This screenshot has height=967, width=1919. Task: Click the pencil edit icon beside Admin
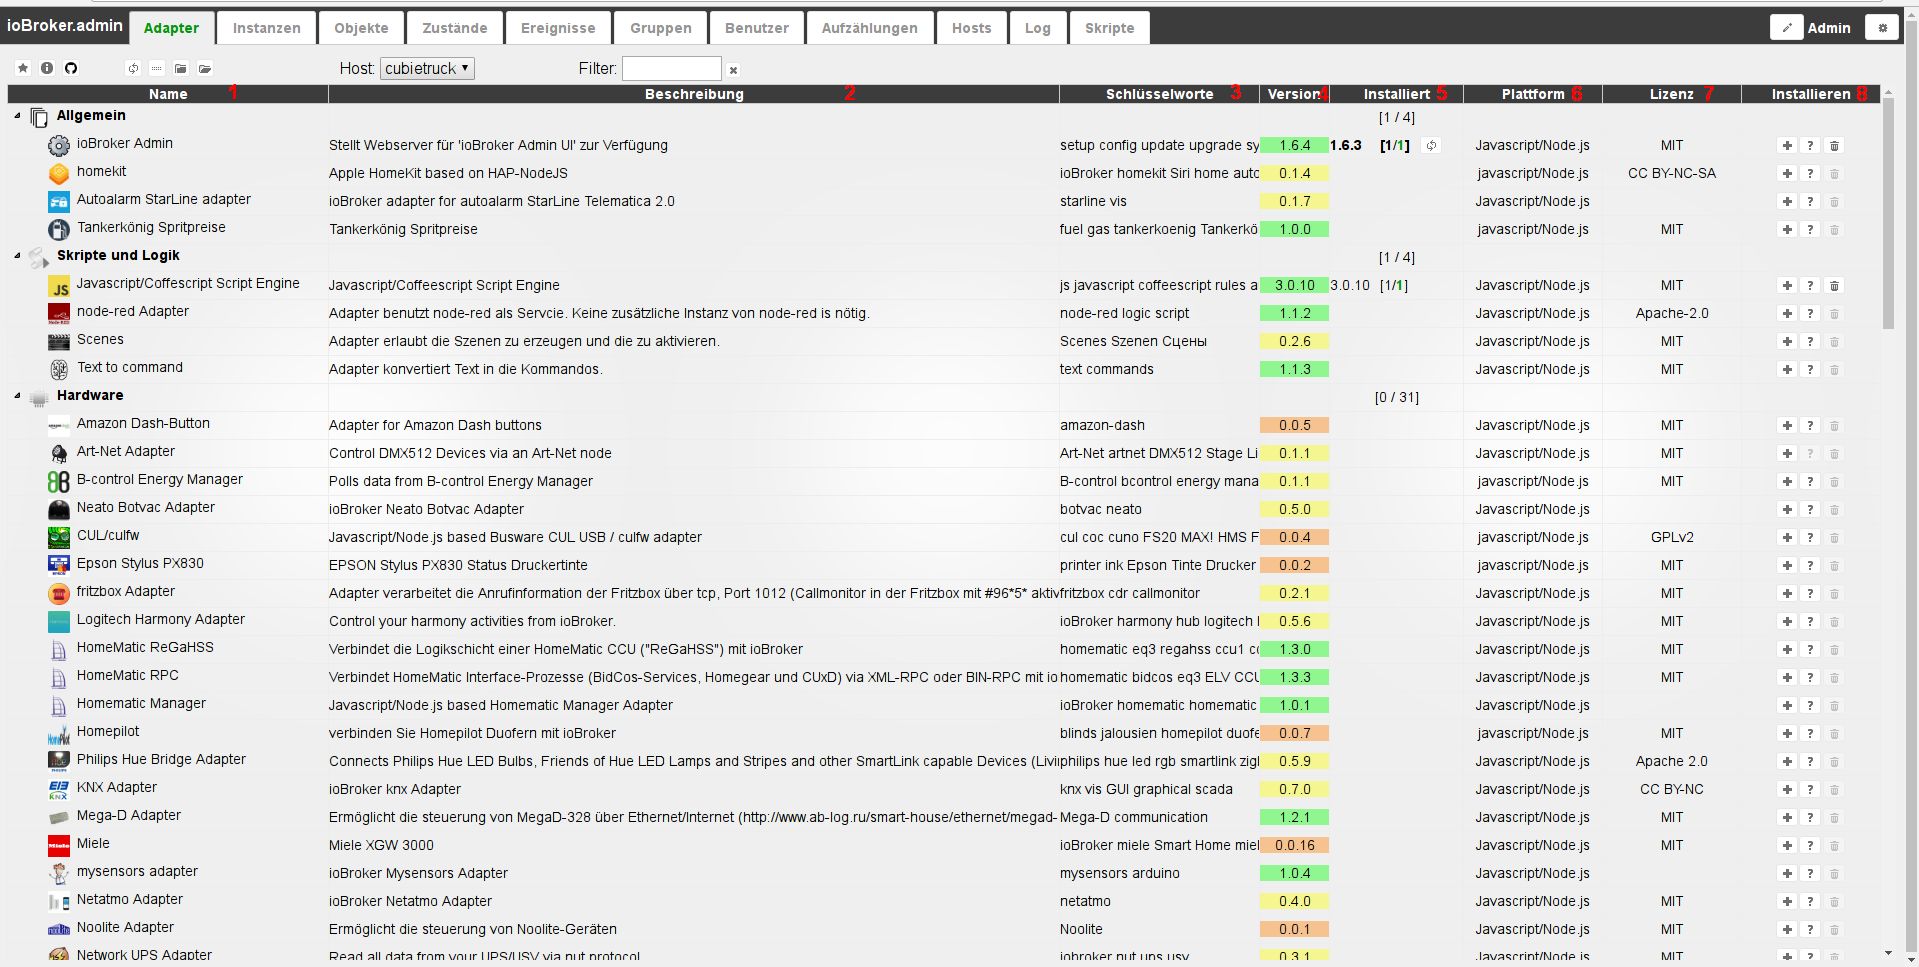point(1786,28)
